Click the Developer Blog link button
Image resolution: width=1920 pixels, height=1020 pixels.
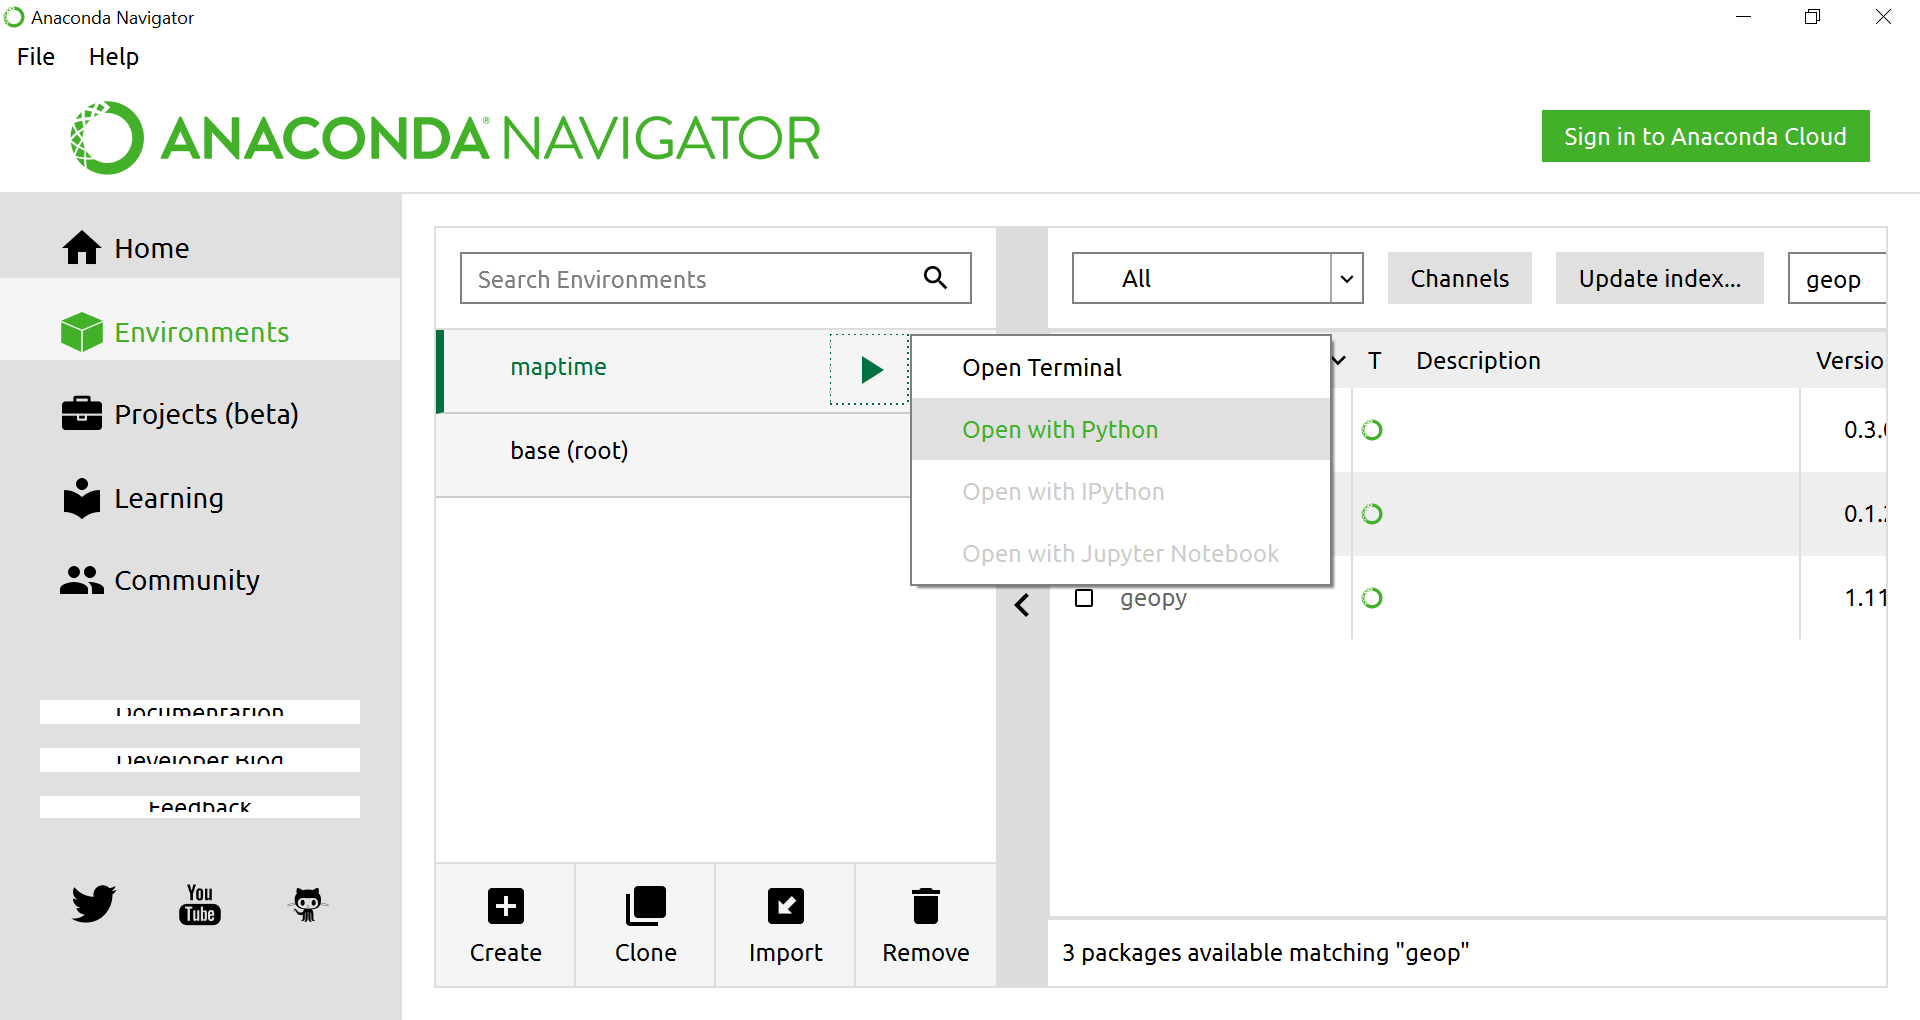coord(200,760)
